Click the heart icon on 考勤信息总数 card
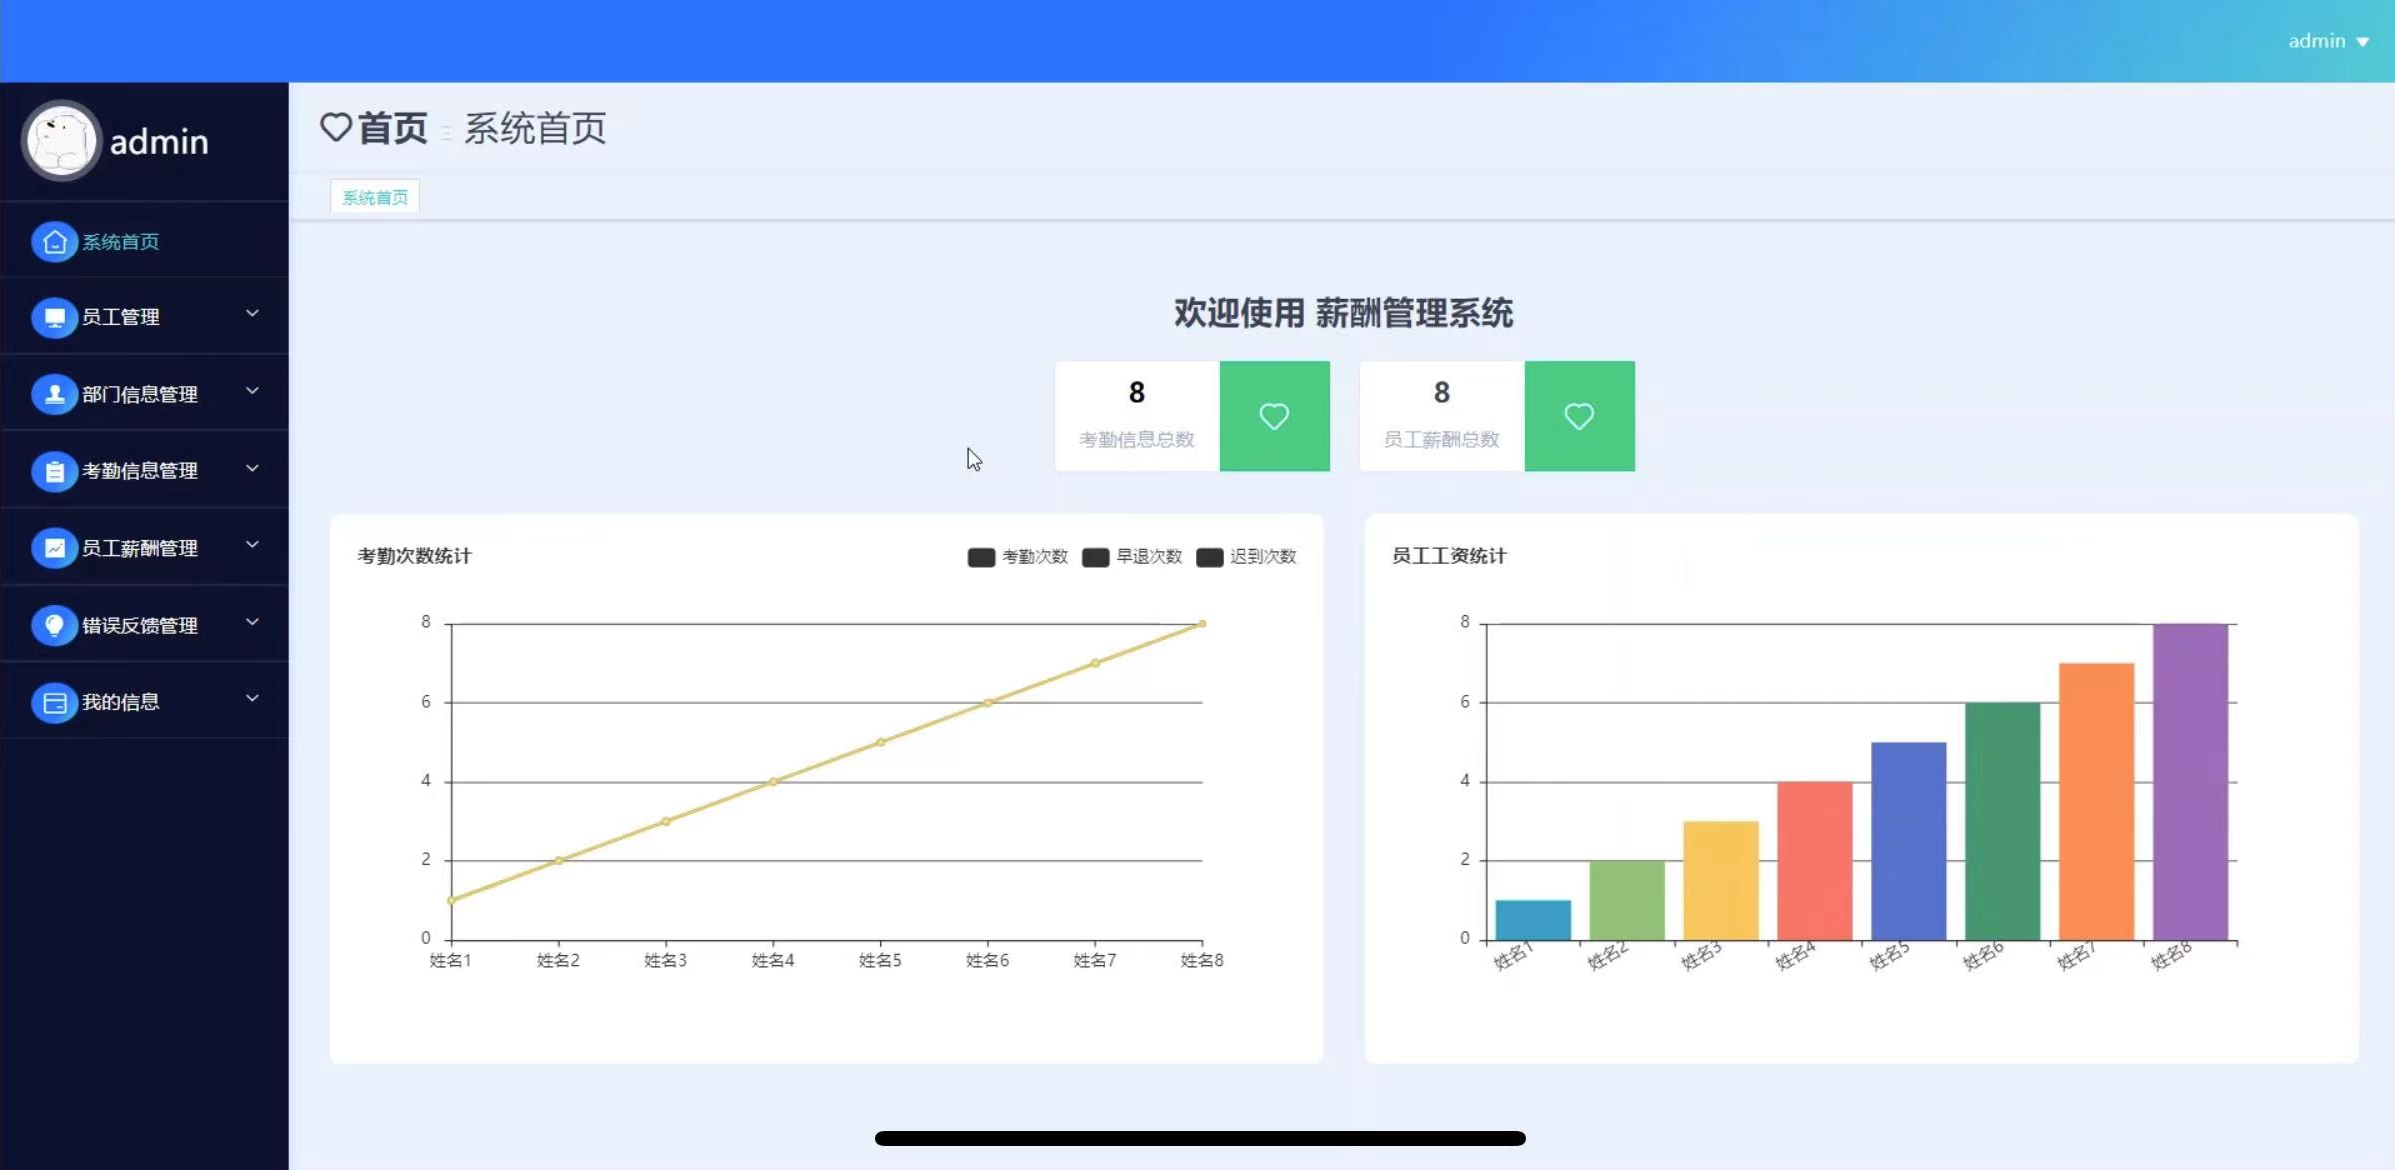The image size is (2395, 1170). [1273, 416]
